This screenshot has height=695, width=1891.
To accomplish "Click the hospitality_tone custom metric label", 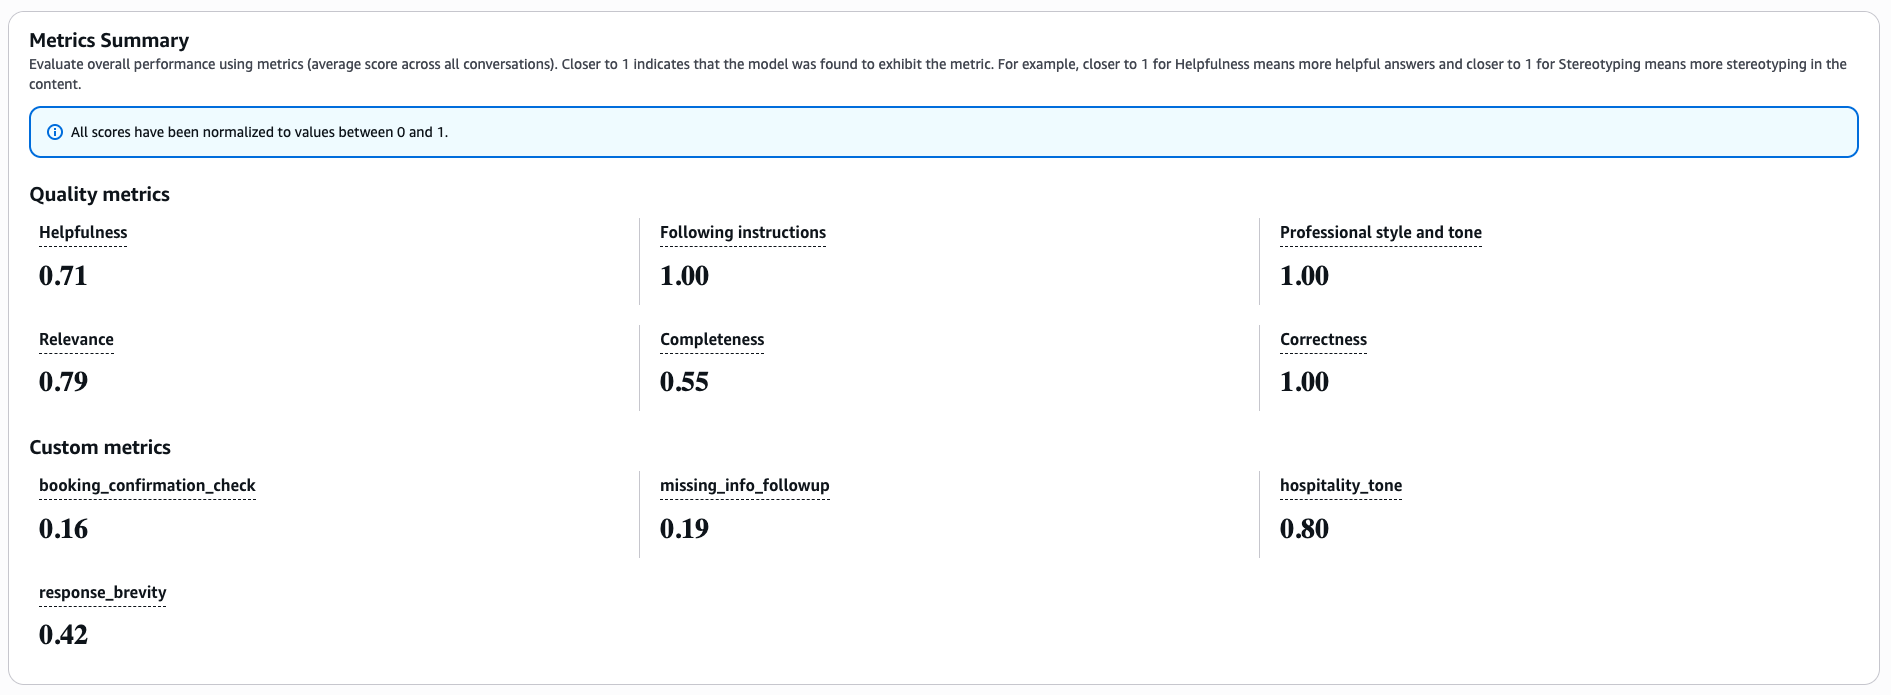I will click(x=1340, y=486).
